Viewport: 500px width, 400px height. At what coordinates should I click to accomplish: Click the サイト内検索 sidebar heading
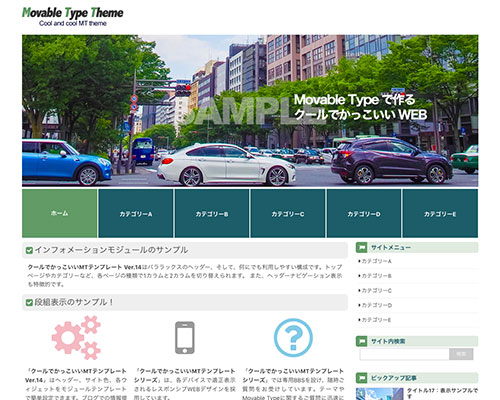388,341
